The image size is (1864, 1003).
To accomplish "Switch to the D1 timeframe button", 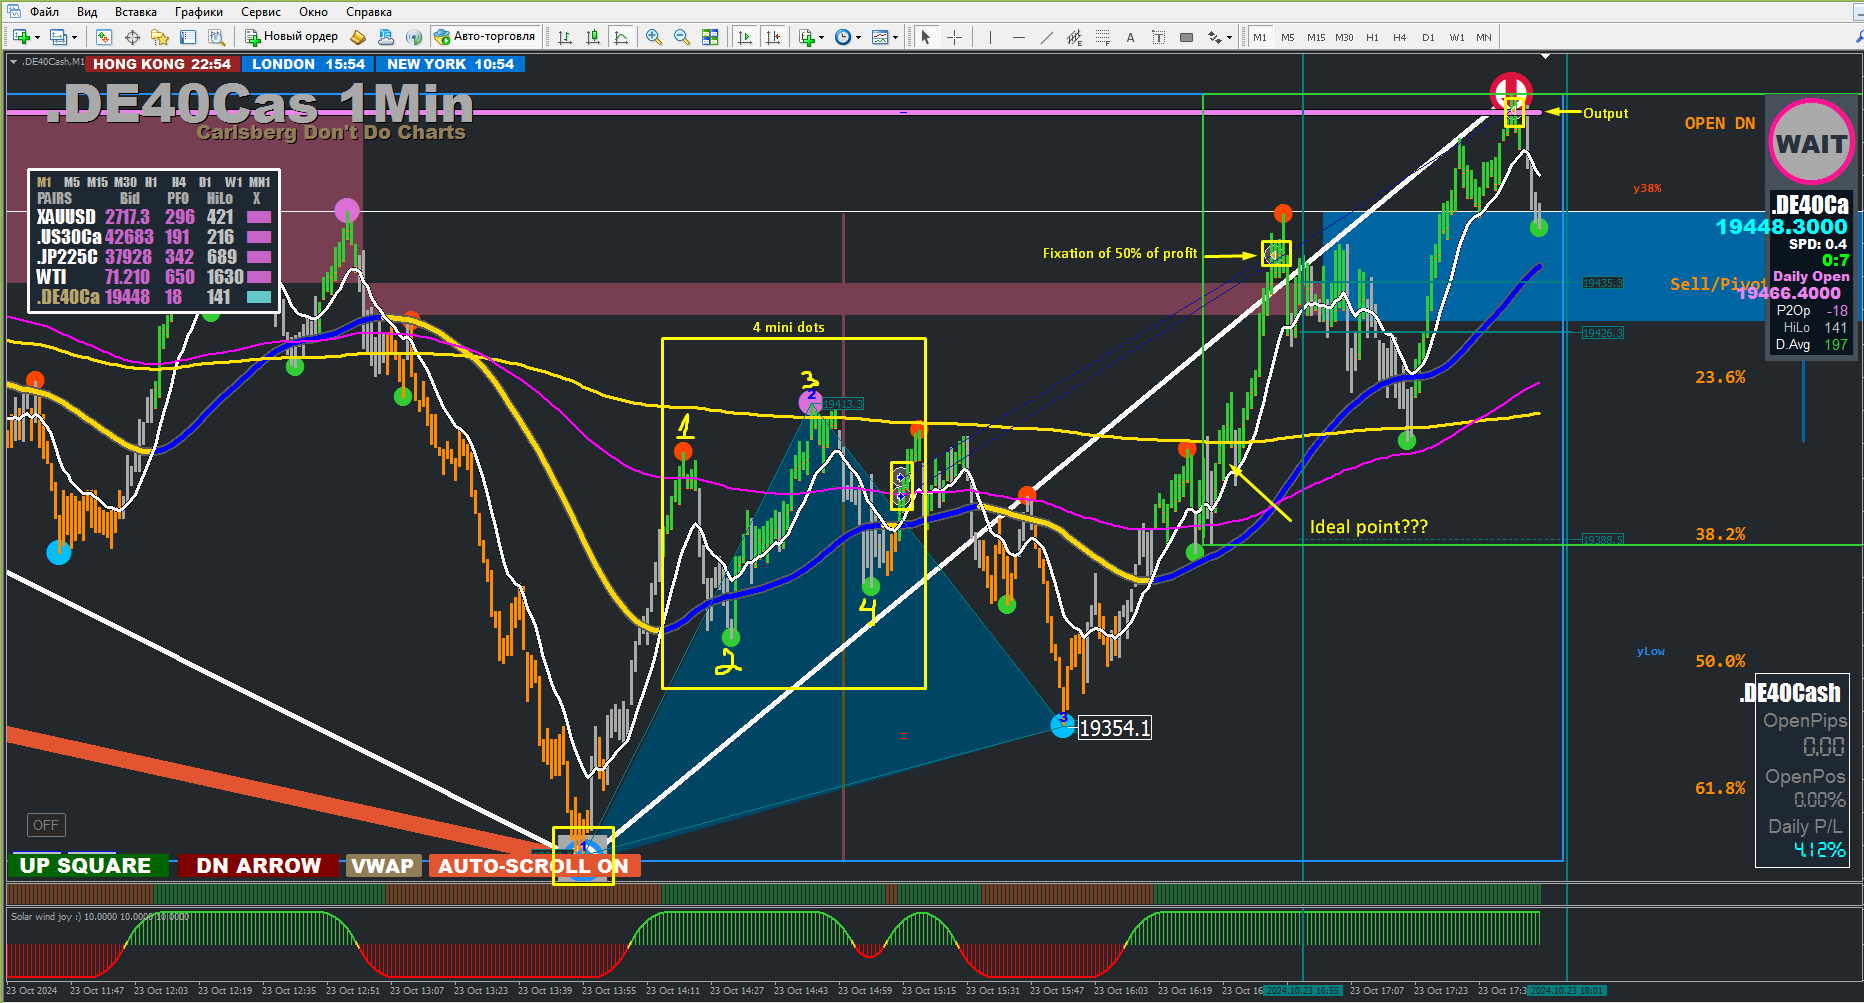I will [1428, 38].
